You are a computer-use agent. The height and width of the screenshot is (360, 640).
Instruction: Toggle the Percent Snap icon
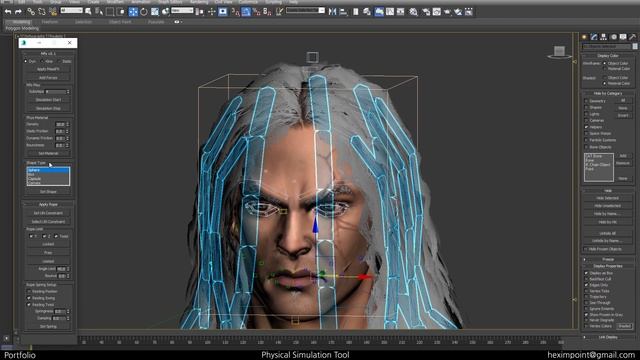pos(257,12)
